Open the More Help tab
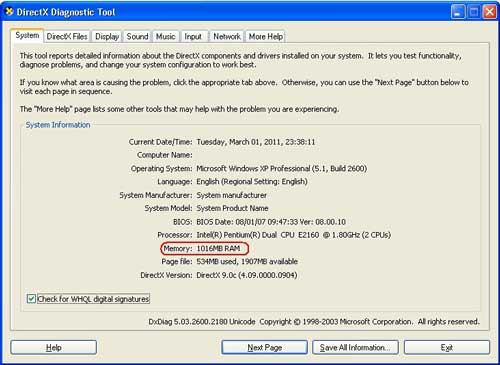 [266, 36]
